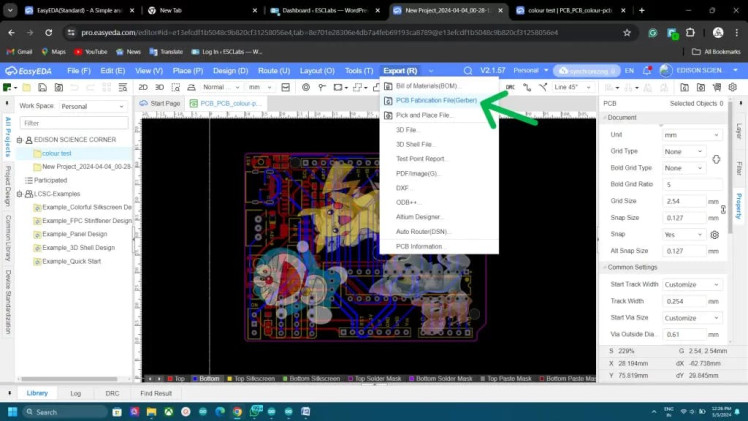The width and height of the screenshot is (748, 421).
Task: Select the Top Solder Mask layer
Action: 376,379
